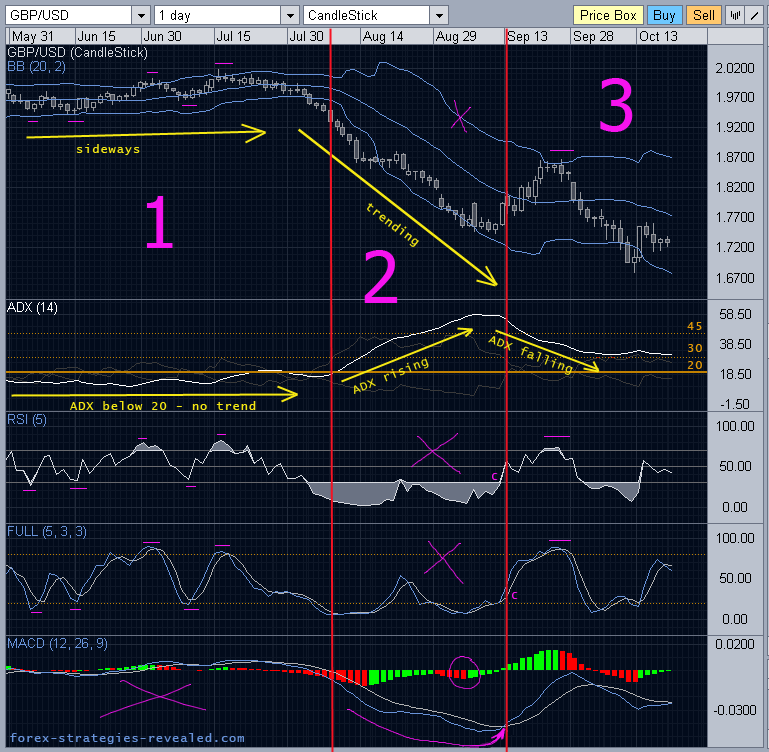
Task: Click Aug 14 on the date axis
Action: (x=384, y=36)
